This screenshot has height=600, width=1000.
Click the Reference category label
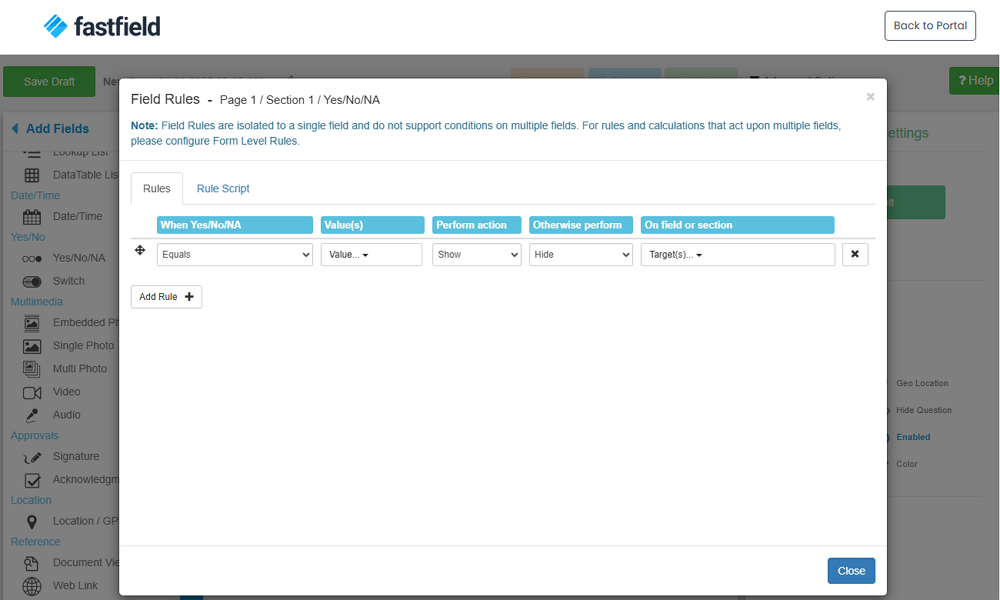click(35, 541)
